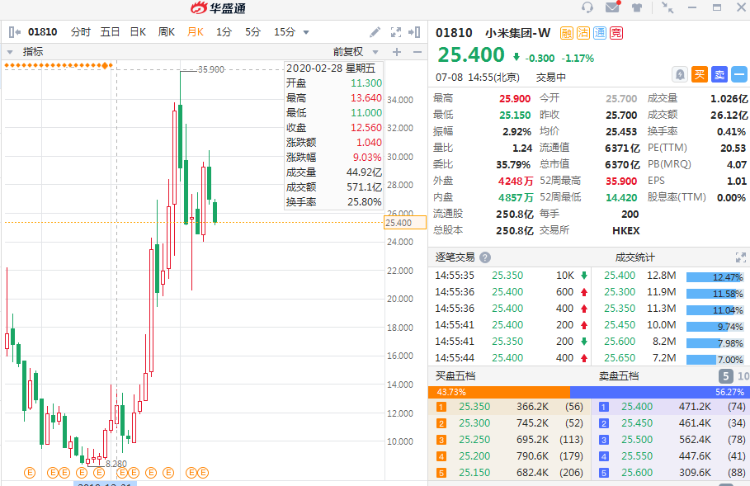
Task: Select sell level 2 at 25.450
Action: click(x=672, y=423)
